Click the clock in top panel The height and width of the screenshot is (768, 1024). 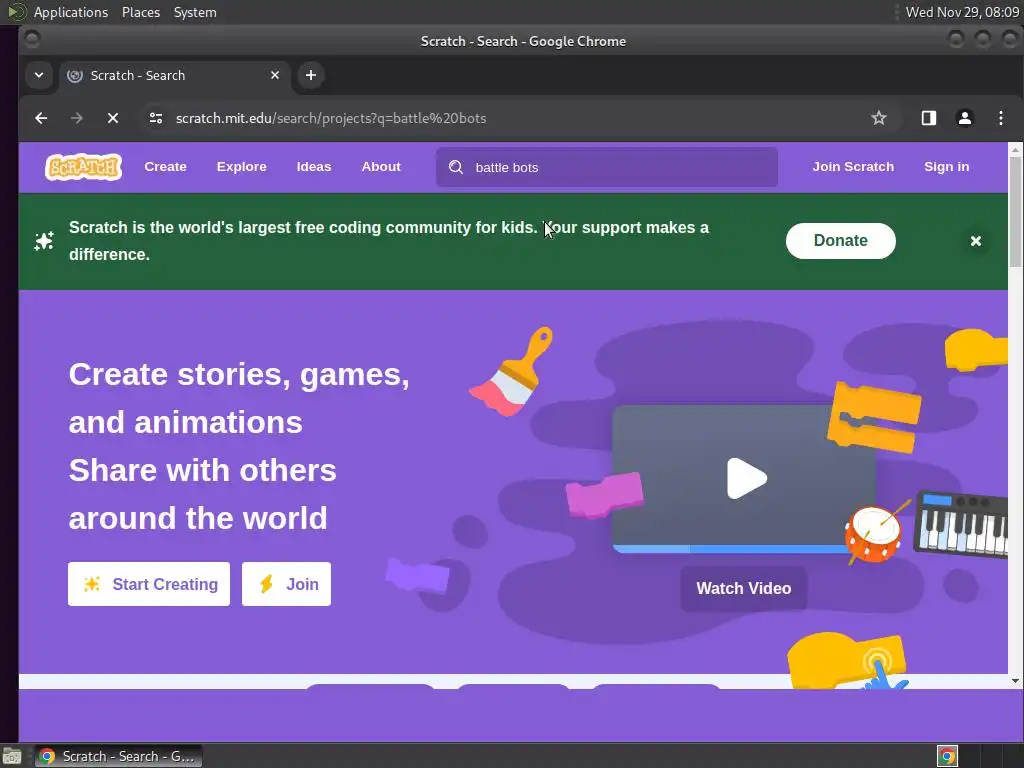coord(961,12)
